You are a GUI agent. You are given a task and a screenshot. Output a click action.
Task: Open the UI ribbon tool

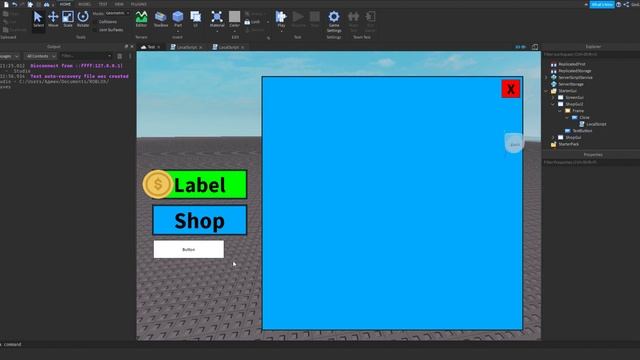196,19
